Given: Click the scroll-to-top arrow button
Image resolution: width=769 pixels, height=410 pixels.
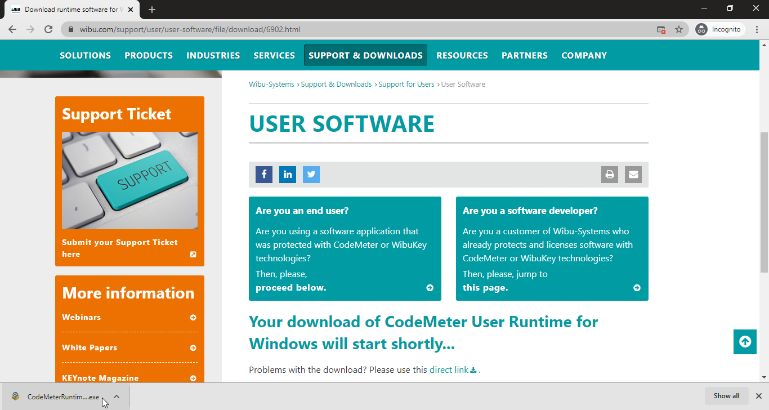Looking at the screenshot, I should pos(745,342).
